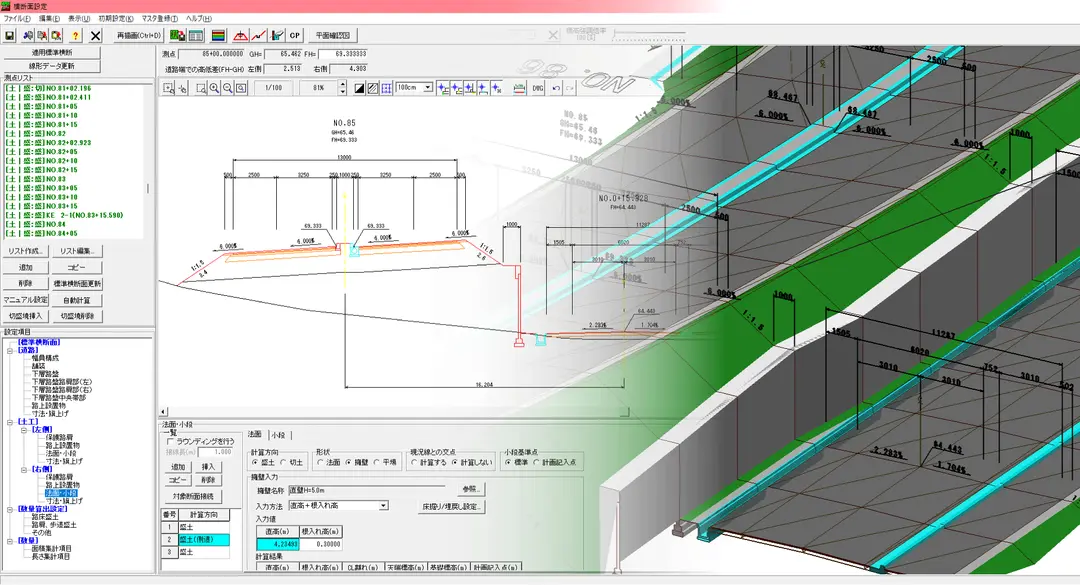Click the first blue star snap icon
Screen dimensions: 1080x585
point(443,88)
